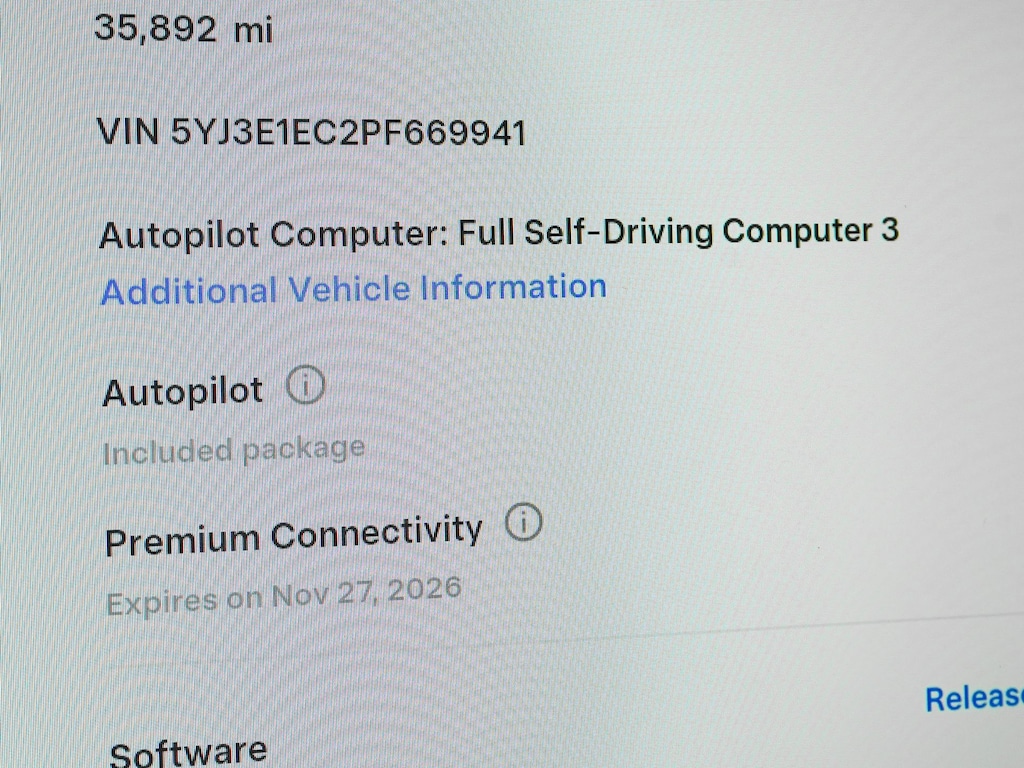The height and width of the screenshot is (768, 1024).
Task: Select the Software section heading
Action: (188, 752)
